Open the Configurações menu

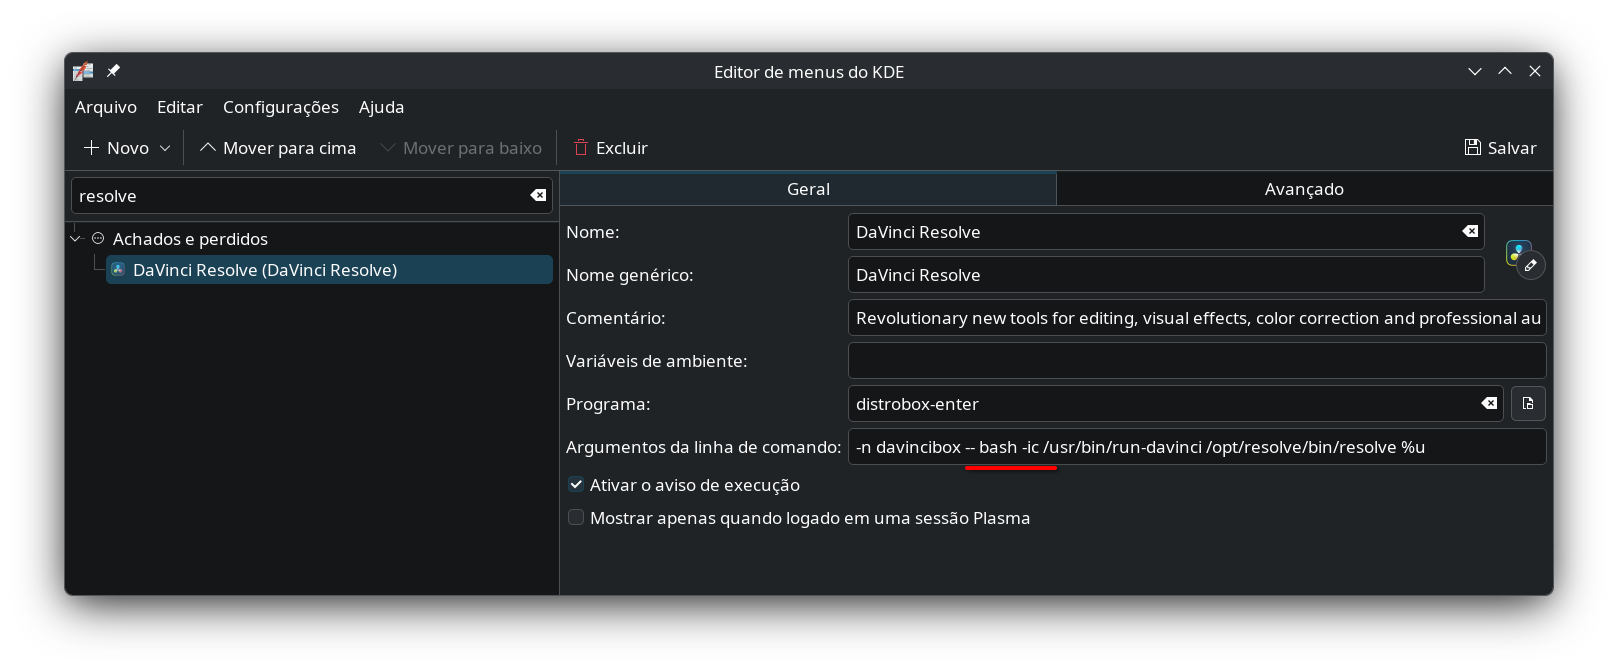(x=280, y=107)
